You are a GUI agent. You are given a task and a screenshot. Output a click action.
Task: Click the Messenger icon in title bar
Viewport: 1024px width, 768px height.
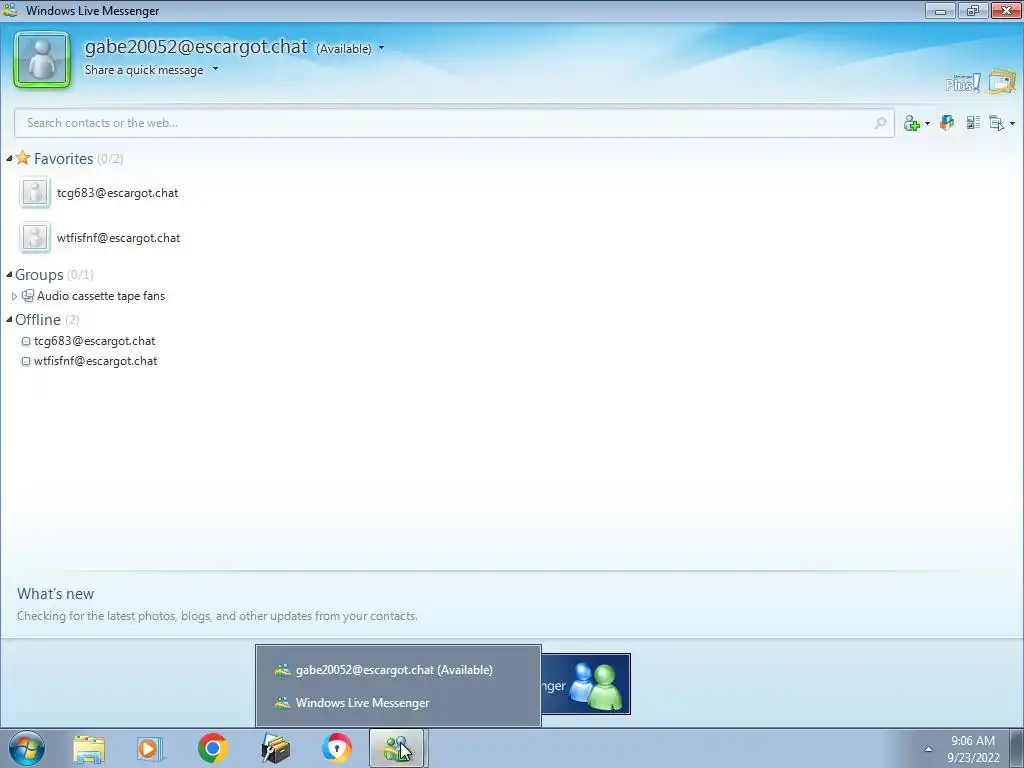pyautogui.click(x=10, y=10)
